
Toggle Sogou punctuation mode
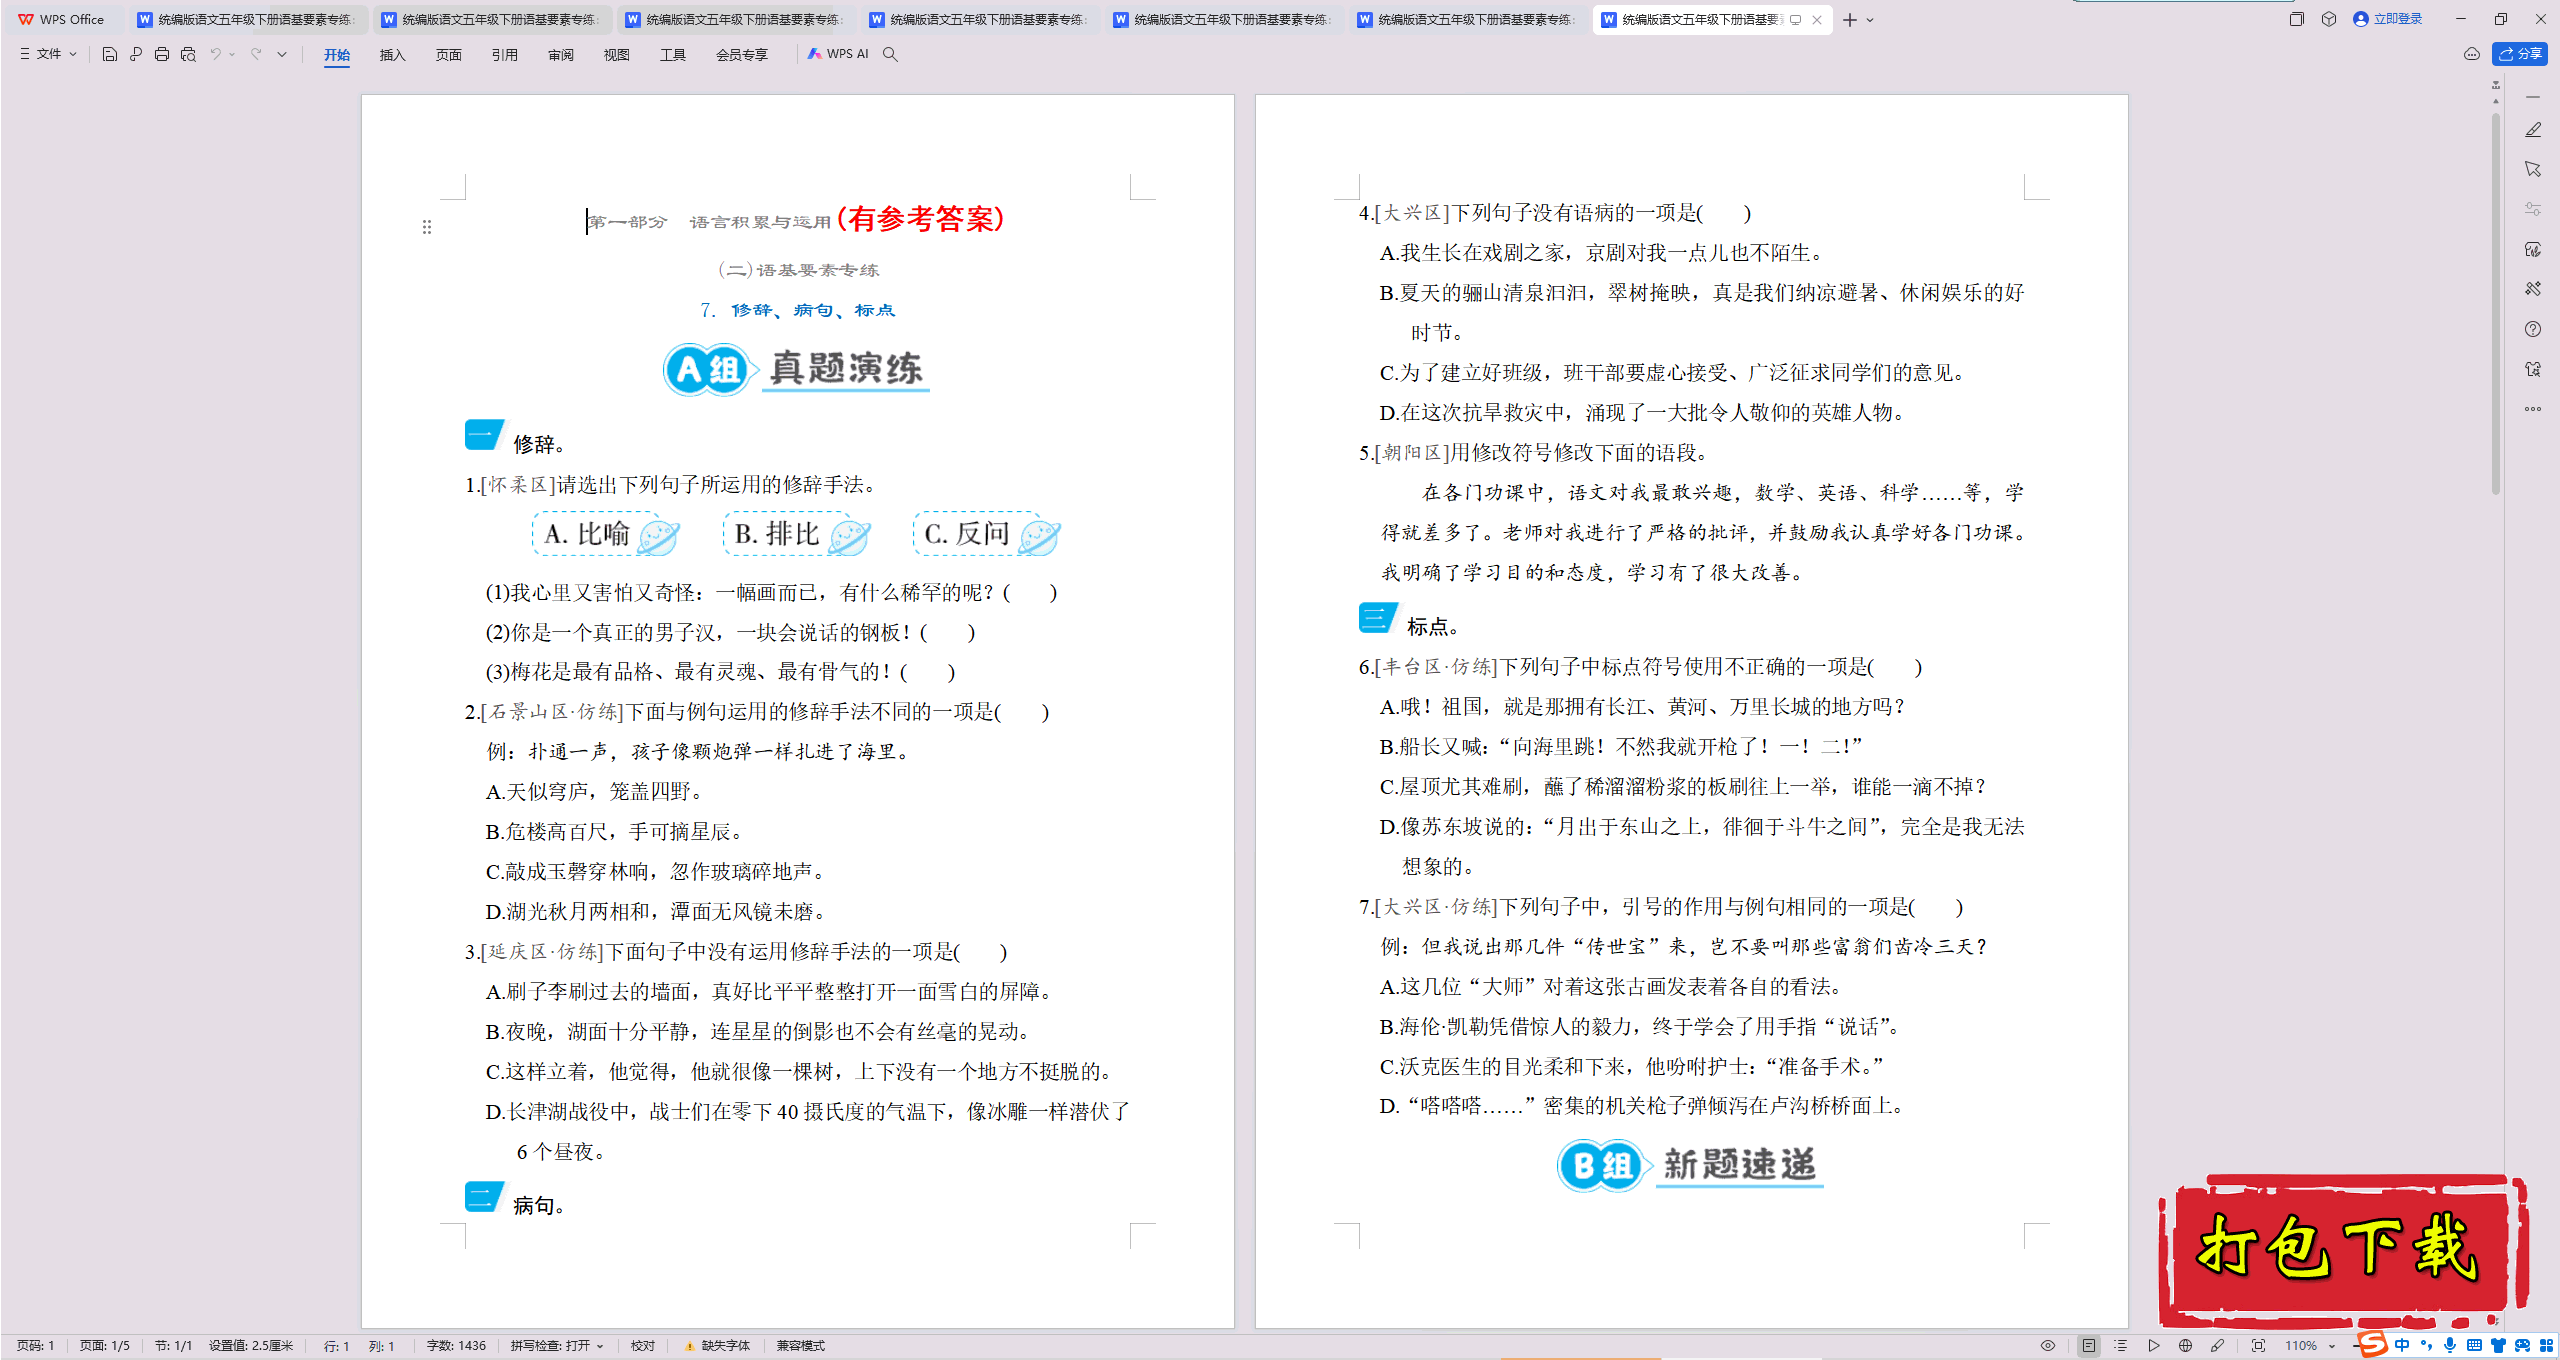[x=2426, y=1346]
